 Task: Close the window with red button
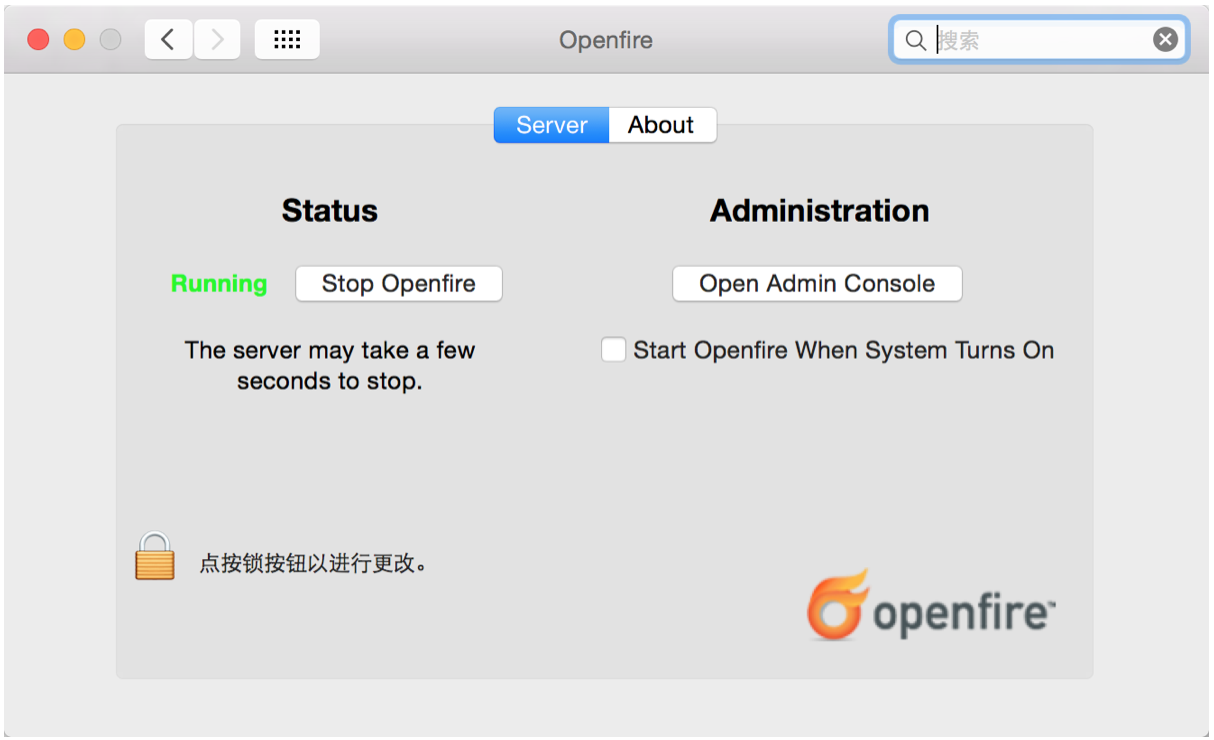click(x=38, y=40)
